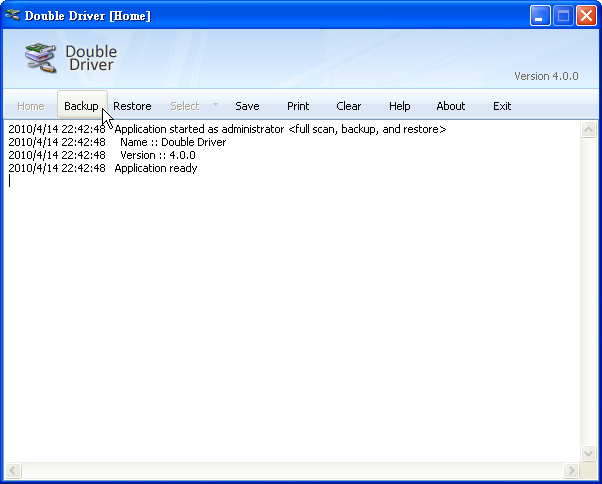The image size is (602, 484).
Task: Click the horizontal scrollbar right arrow
Action: 571,470
